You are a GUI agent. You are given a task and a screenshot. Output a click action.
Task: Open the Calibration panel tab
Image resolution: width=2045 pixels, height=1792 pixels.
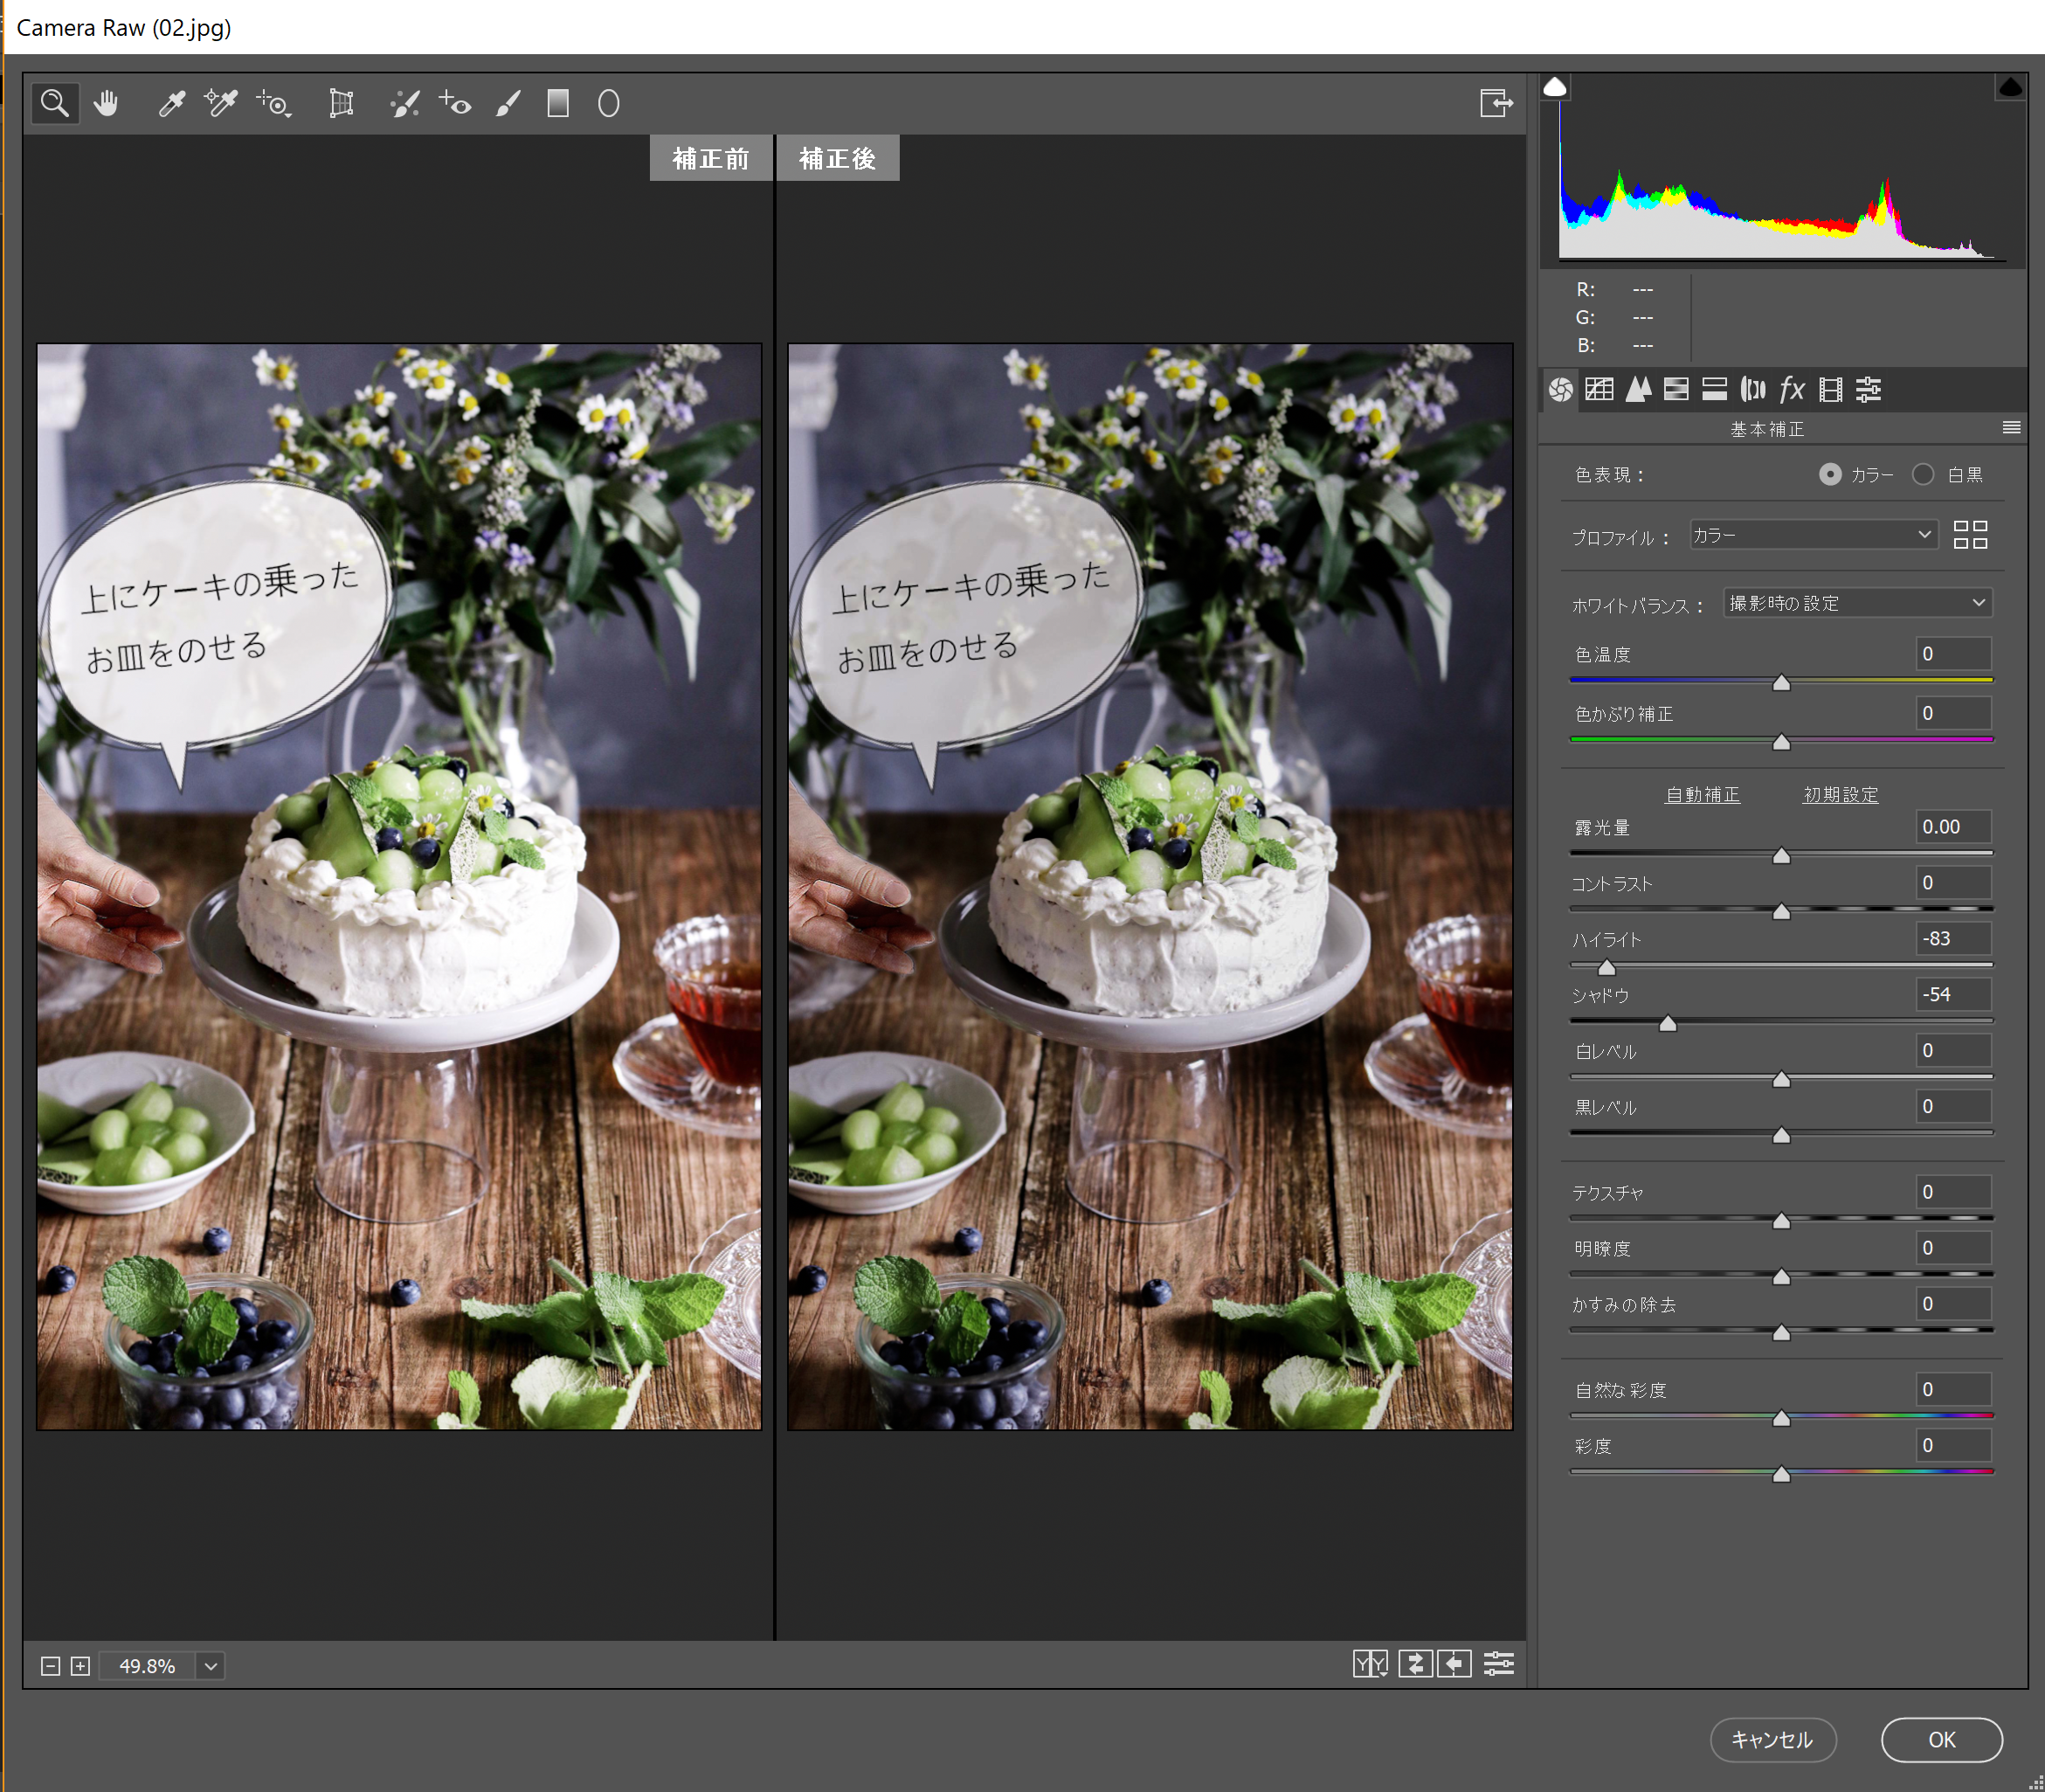pyautogui.click(x=1830, y=390)
